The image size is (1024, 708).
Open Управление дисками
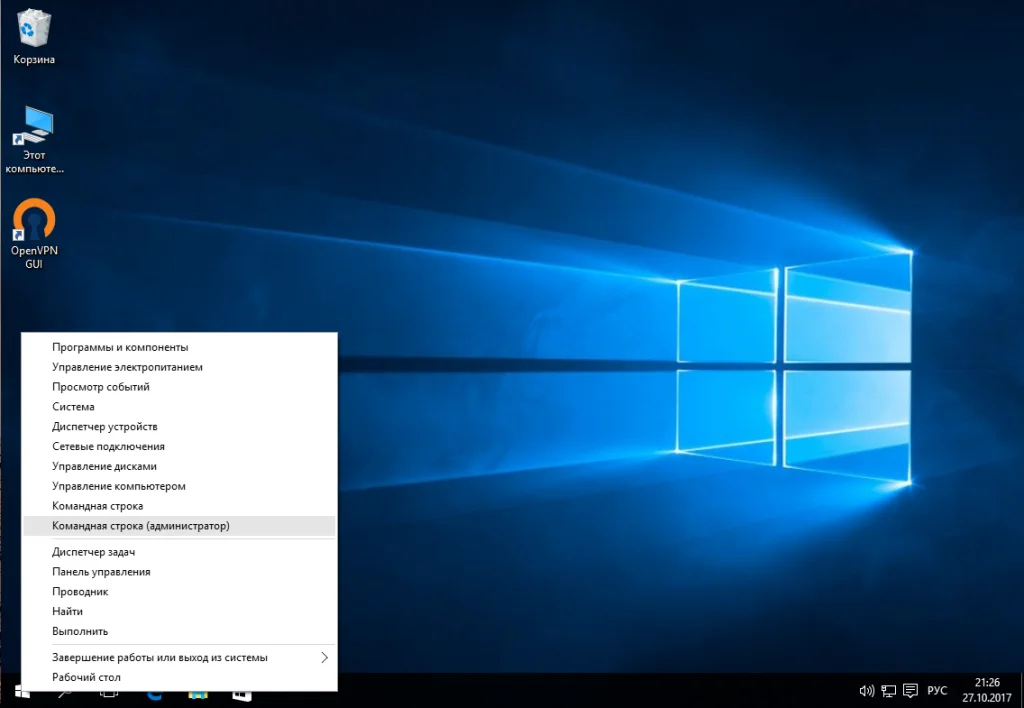(x=104, y=466)
